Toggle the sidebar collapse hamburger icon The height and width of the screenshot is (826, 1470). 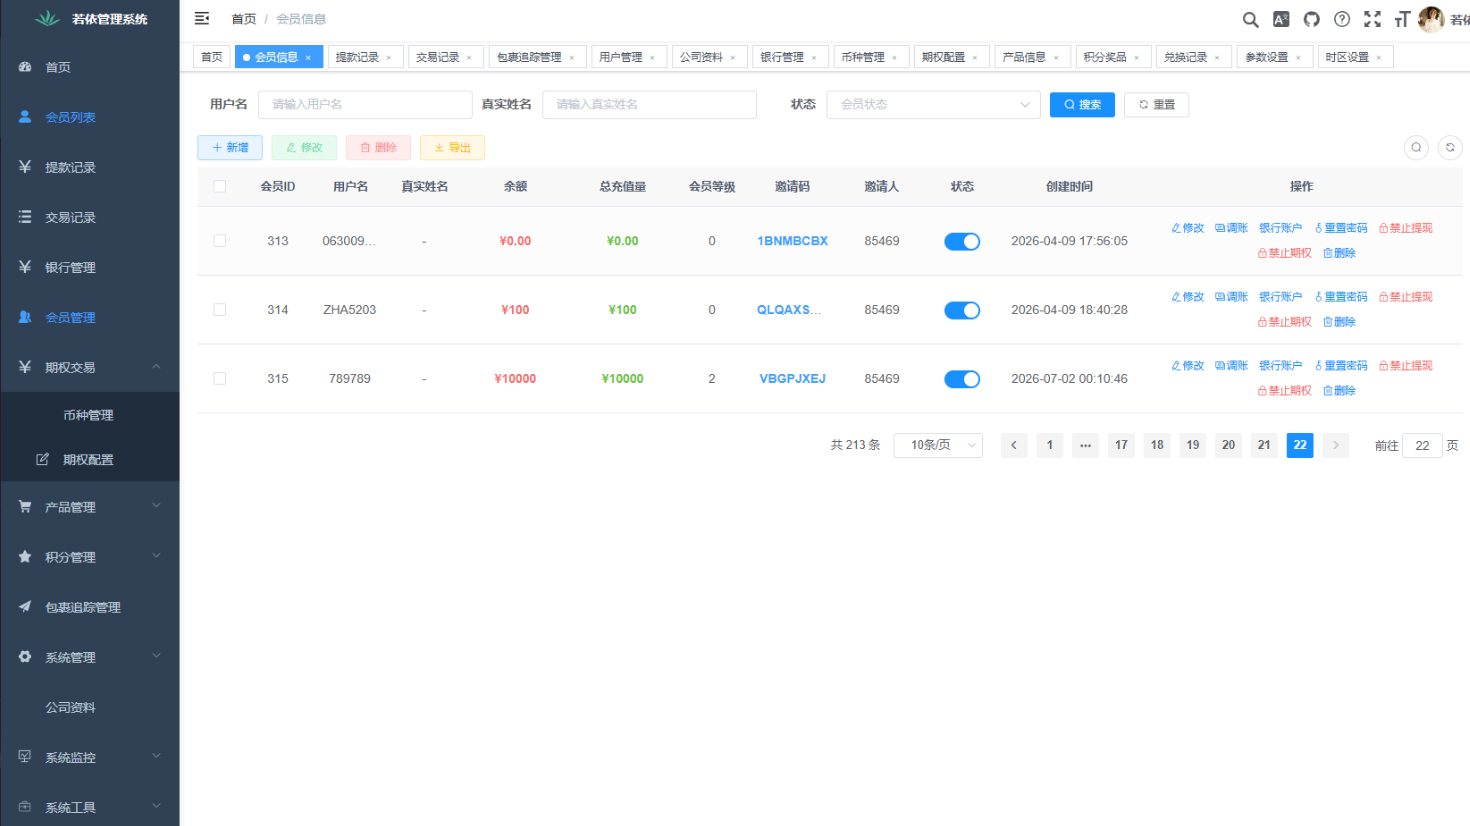202,18
